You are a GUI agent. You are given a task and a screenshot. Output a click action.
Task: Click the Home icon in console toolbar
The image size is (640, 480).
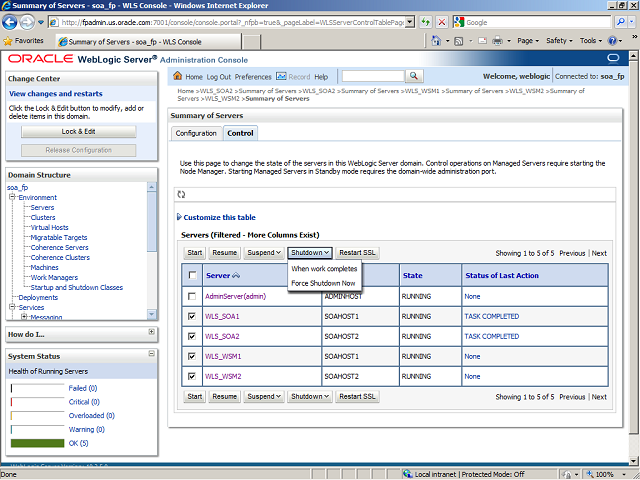point(178,77)
